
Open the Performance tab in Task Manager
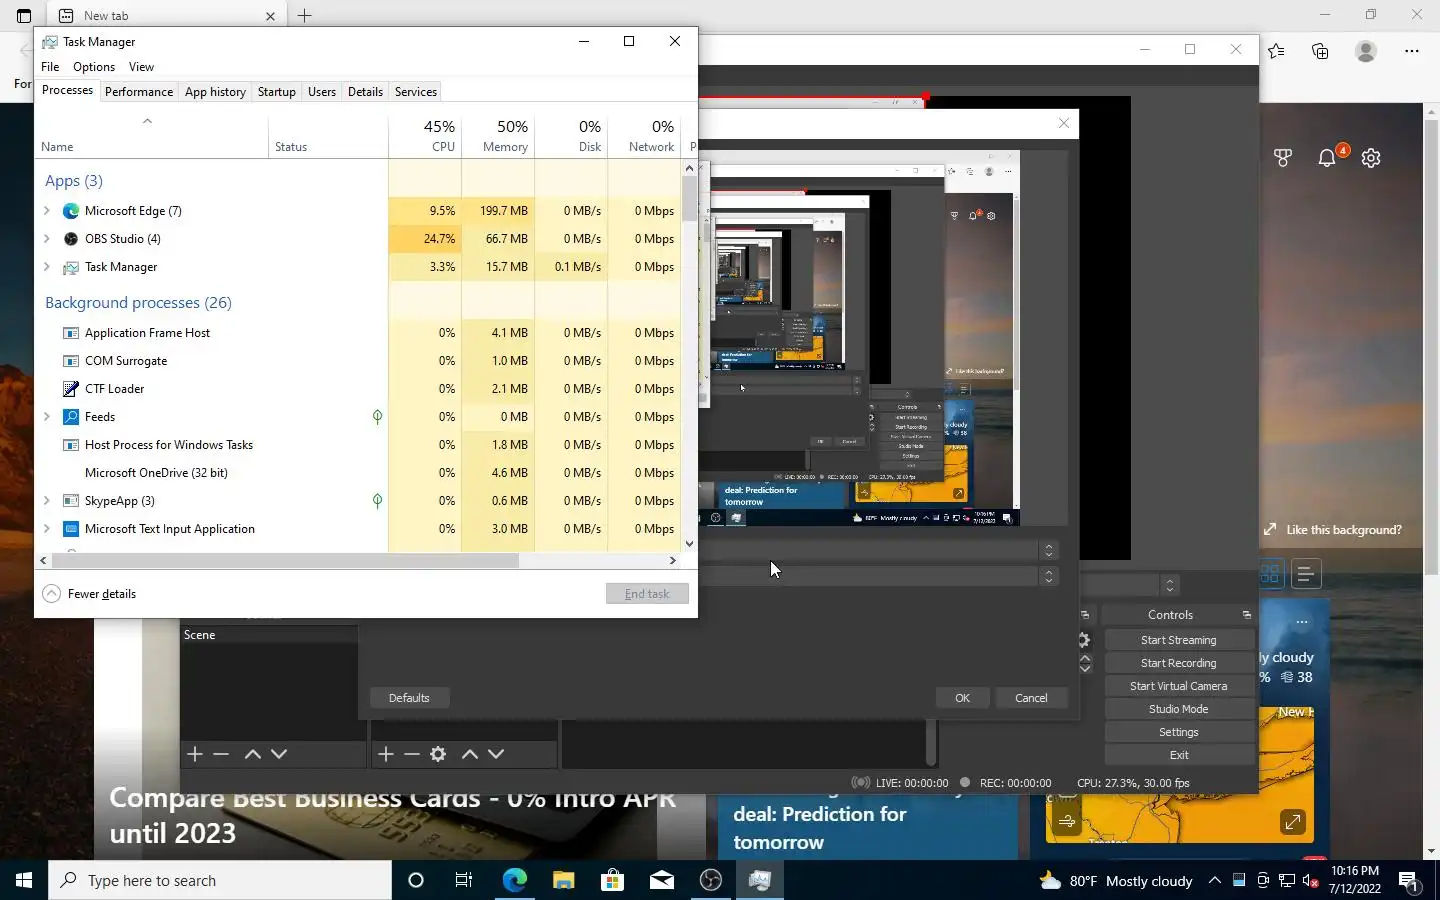point(138,91)
